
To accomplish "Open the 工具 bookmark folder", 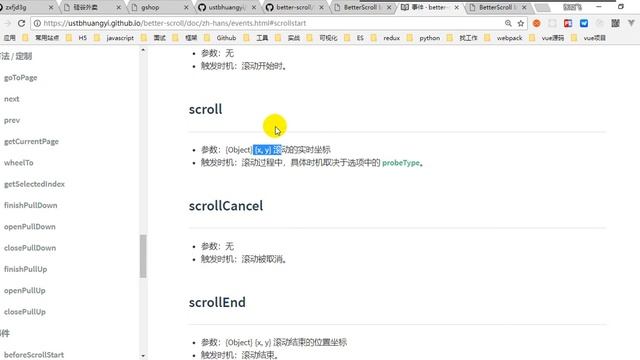I will (257, 38).
